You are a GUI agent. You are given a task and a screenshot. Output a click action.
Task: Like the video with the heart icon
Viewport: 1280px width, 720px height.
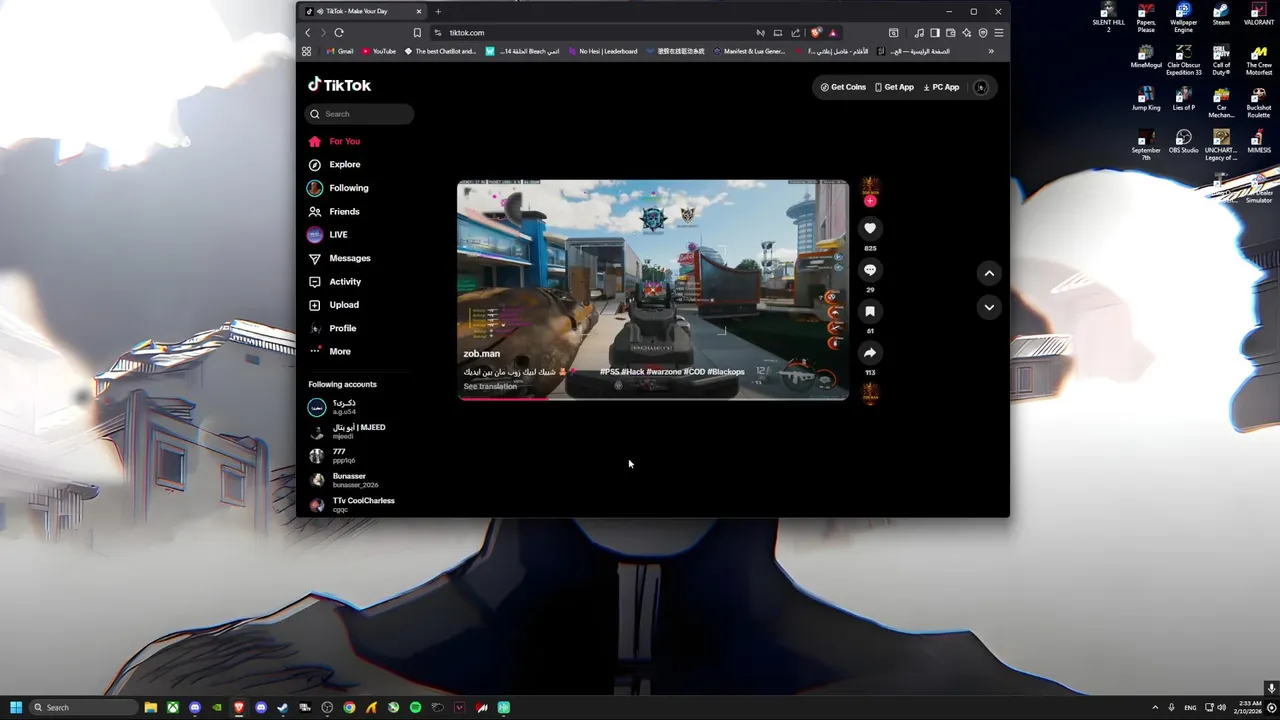(870, 228)
